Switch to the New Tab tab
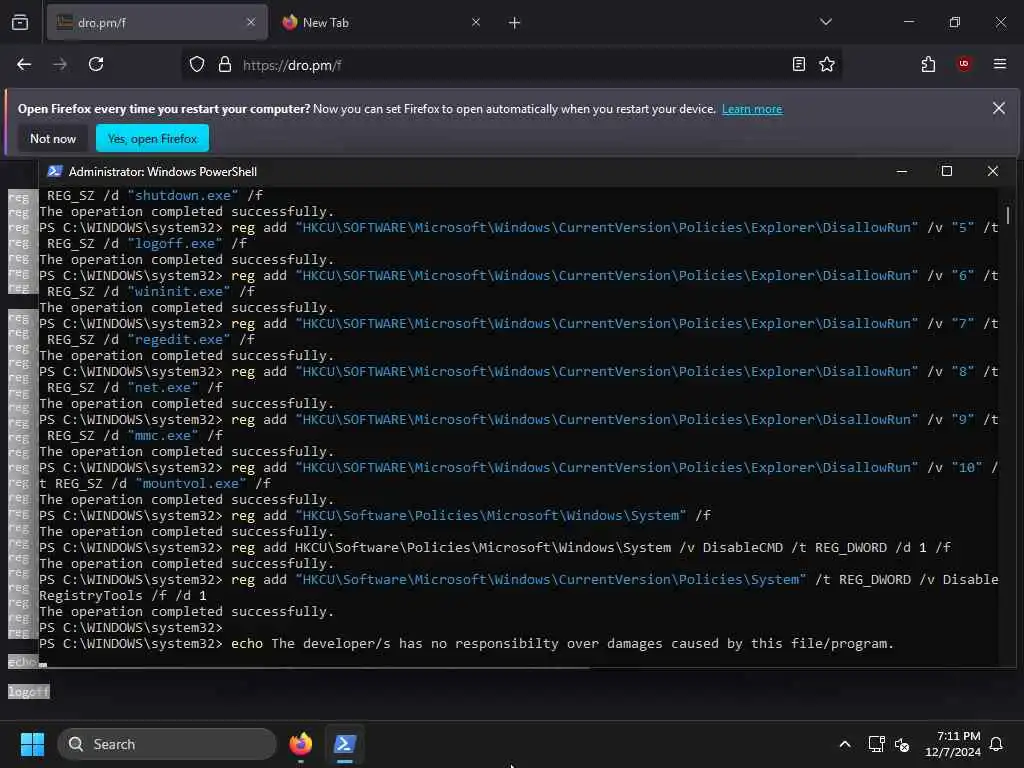This screenshot has width=1024, height=768. tap(380, 22)
